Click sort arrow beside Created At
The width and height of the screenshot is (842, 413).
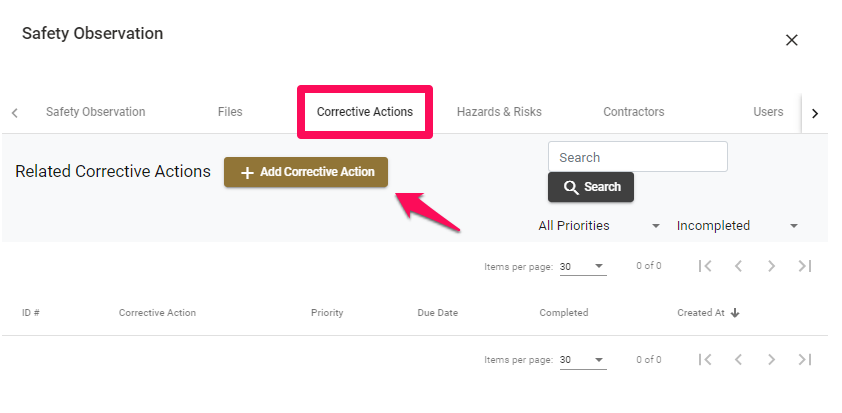(x=735, y=313)
